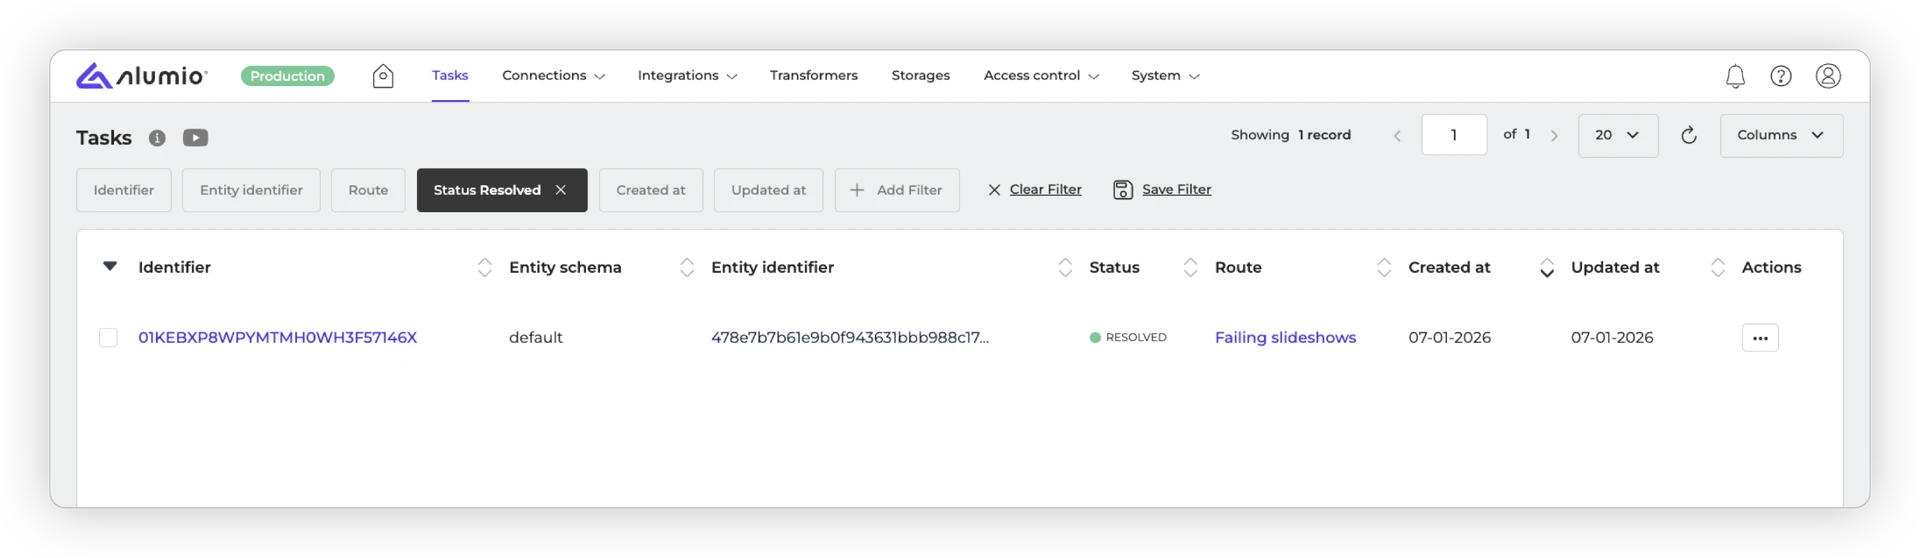
Task: Click the Save Filter link
Action: click(1176, 190)
